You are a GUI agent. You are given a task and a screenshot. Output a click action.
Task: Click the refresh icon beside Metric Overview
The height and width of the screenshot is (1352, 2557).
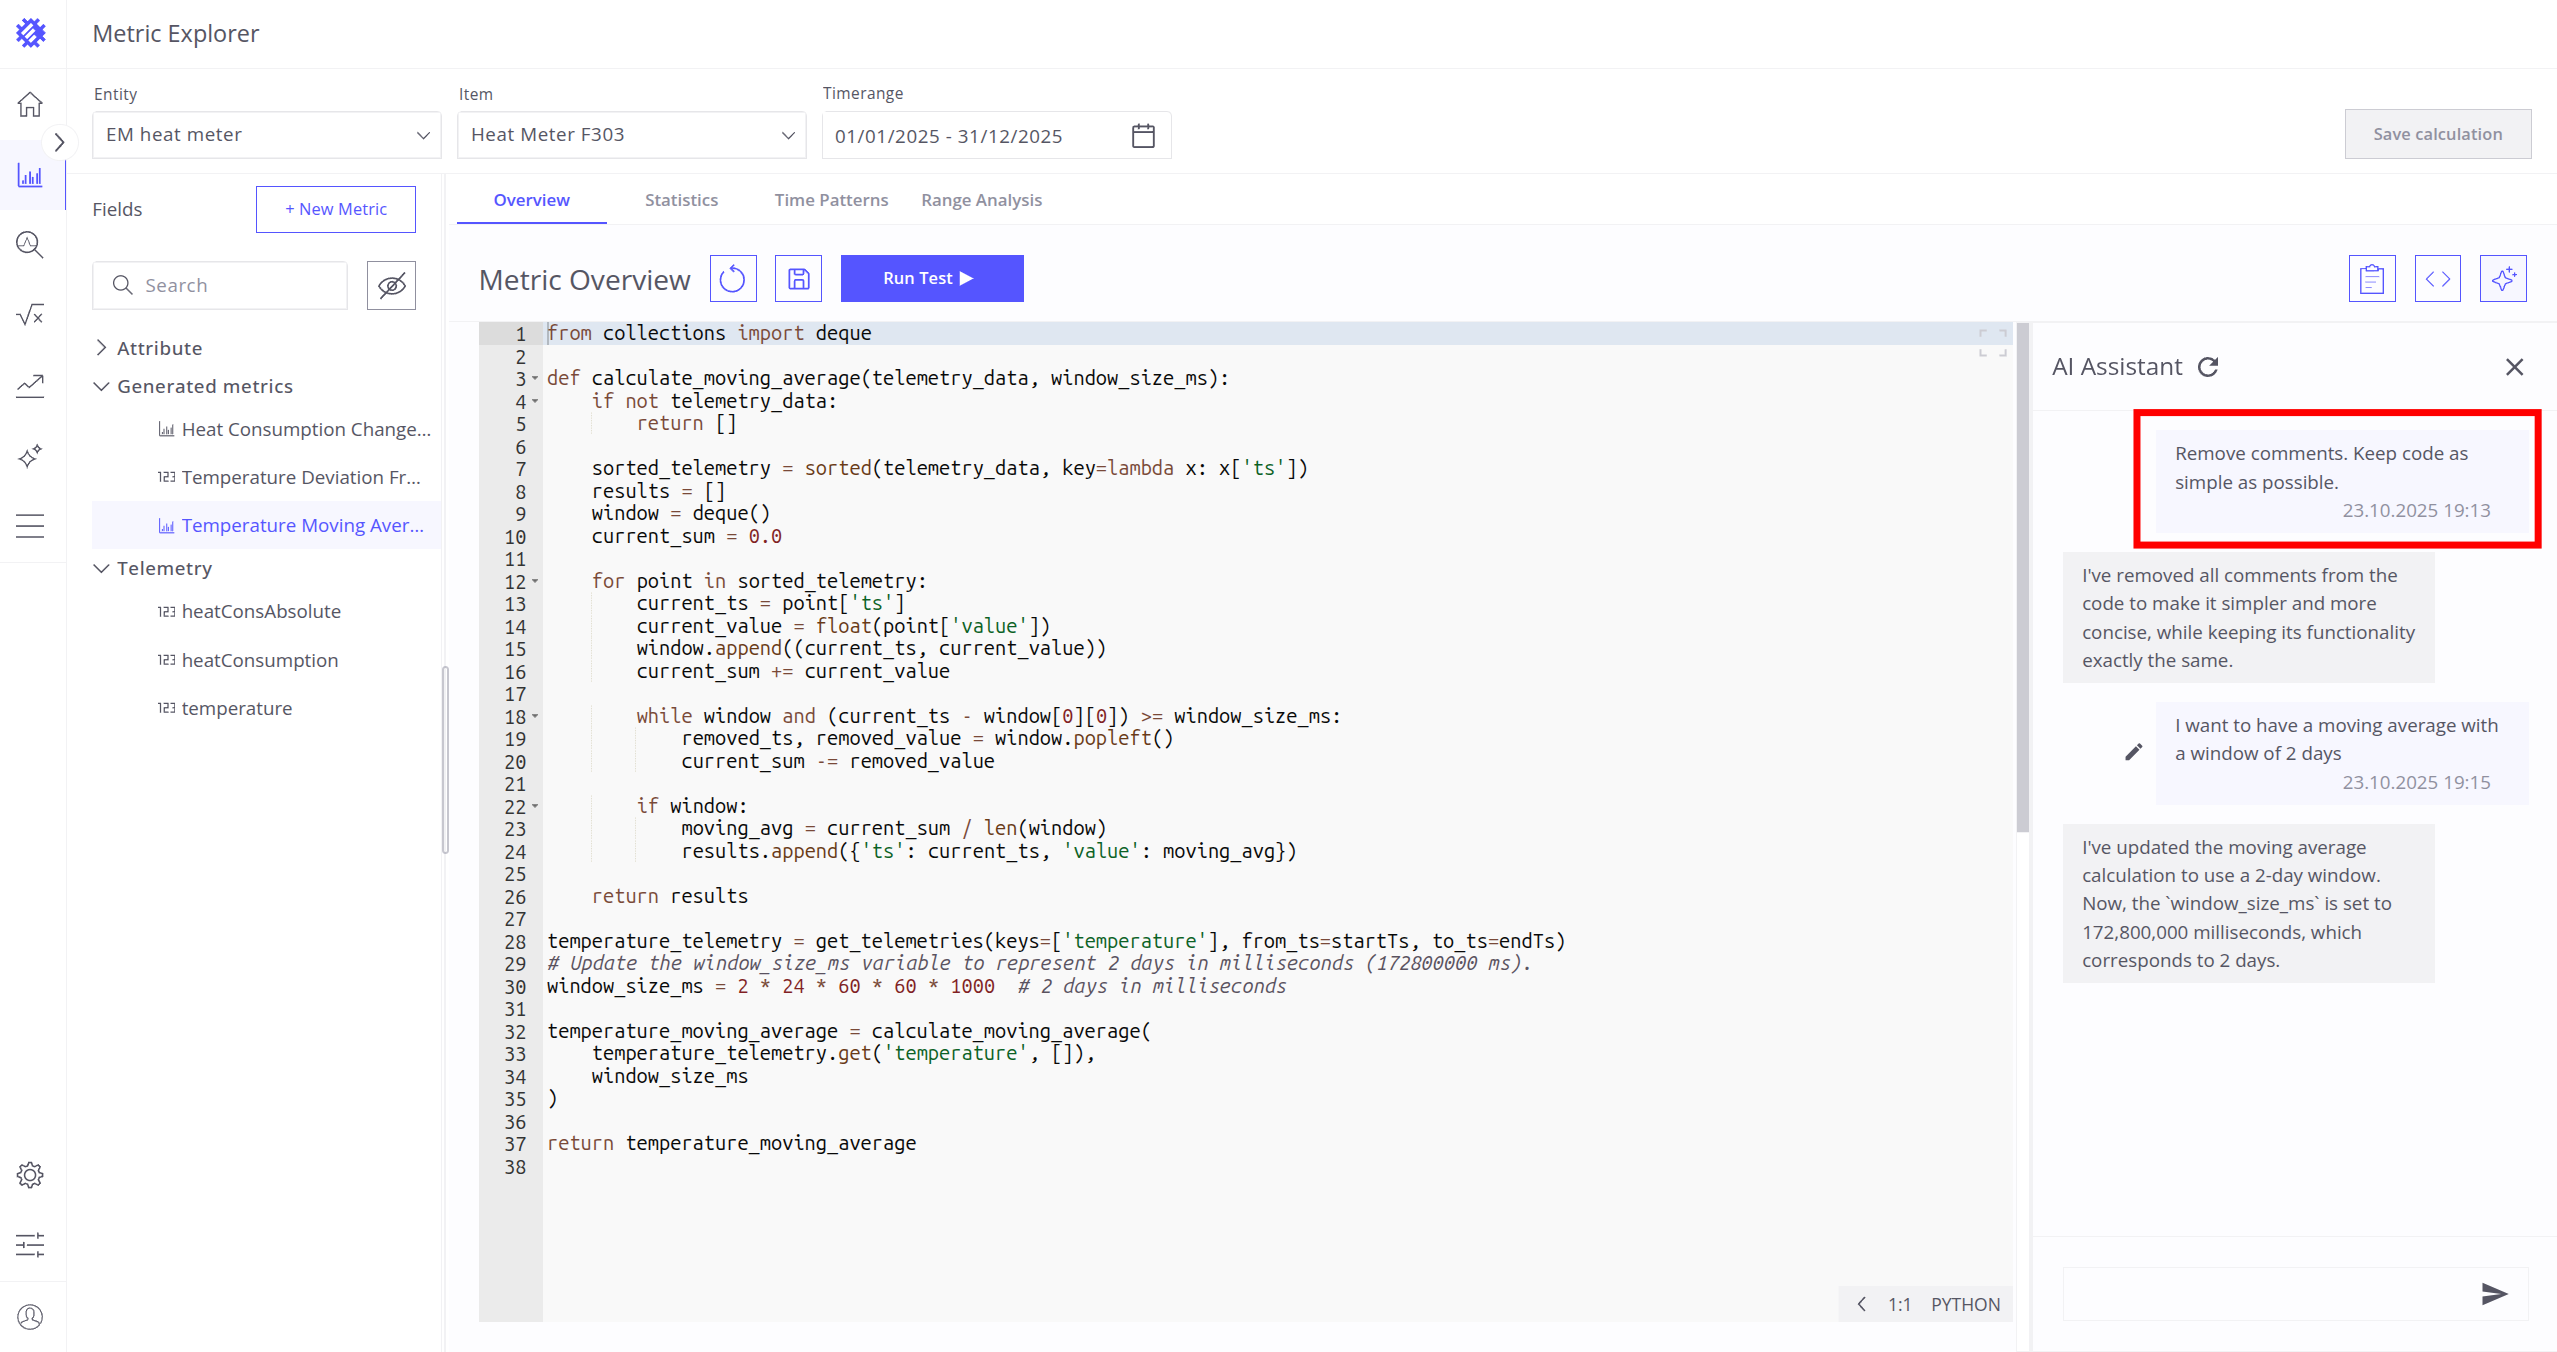733,279
